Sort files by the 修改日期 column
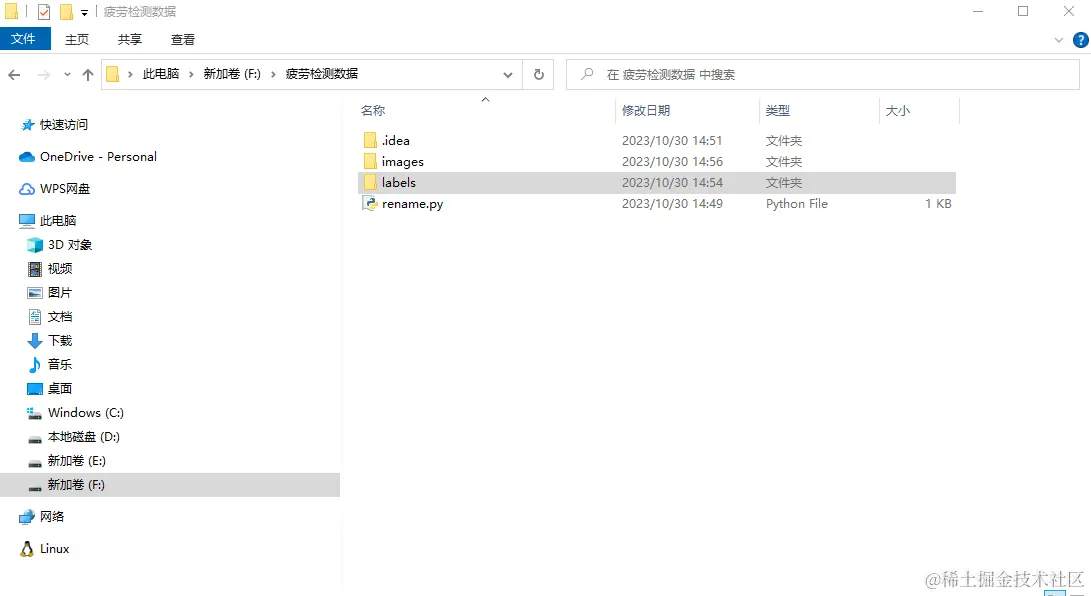Viewport: 1091px width, 596px height. click(646, 111)
